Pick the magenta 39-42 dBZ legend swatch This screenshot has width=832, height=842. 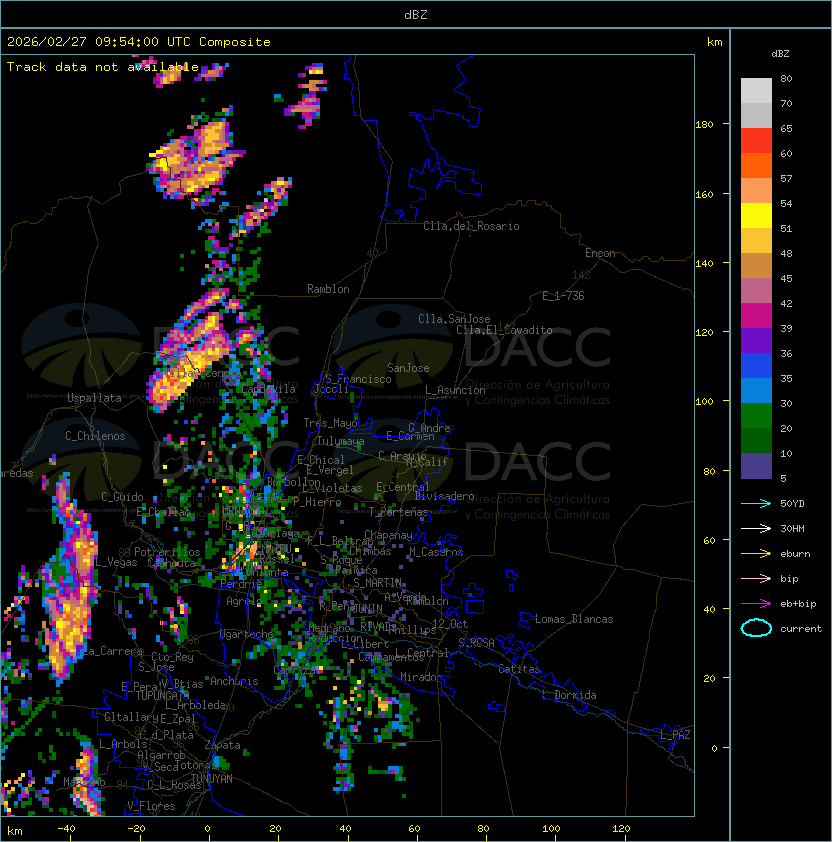tap(756, 316)
